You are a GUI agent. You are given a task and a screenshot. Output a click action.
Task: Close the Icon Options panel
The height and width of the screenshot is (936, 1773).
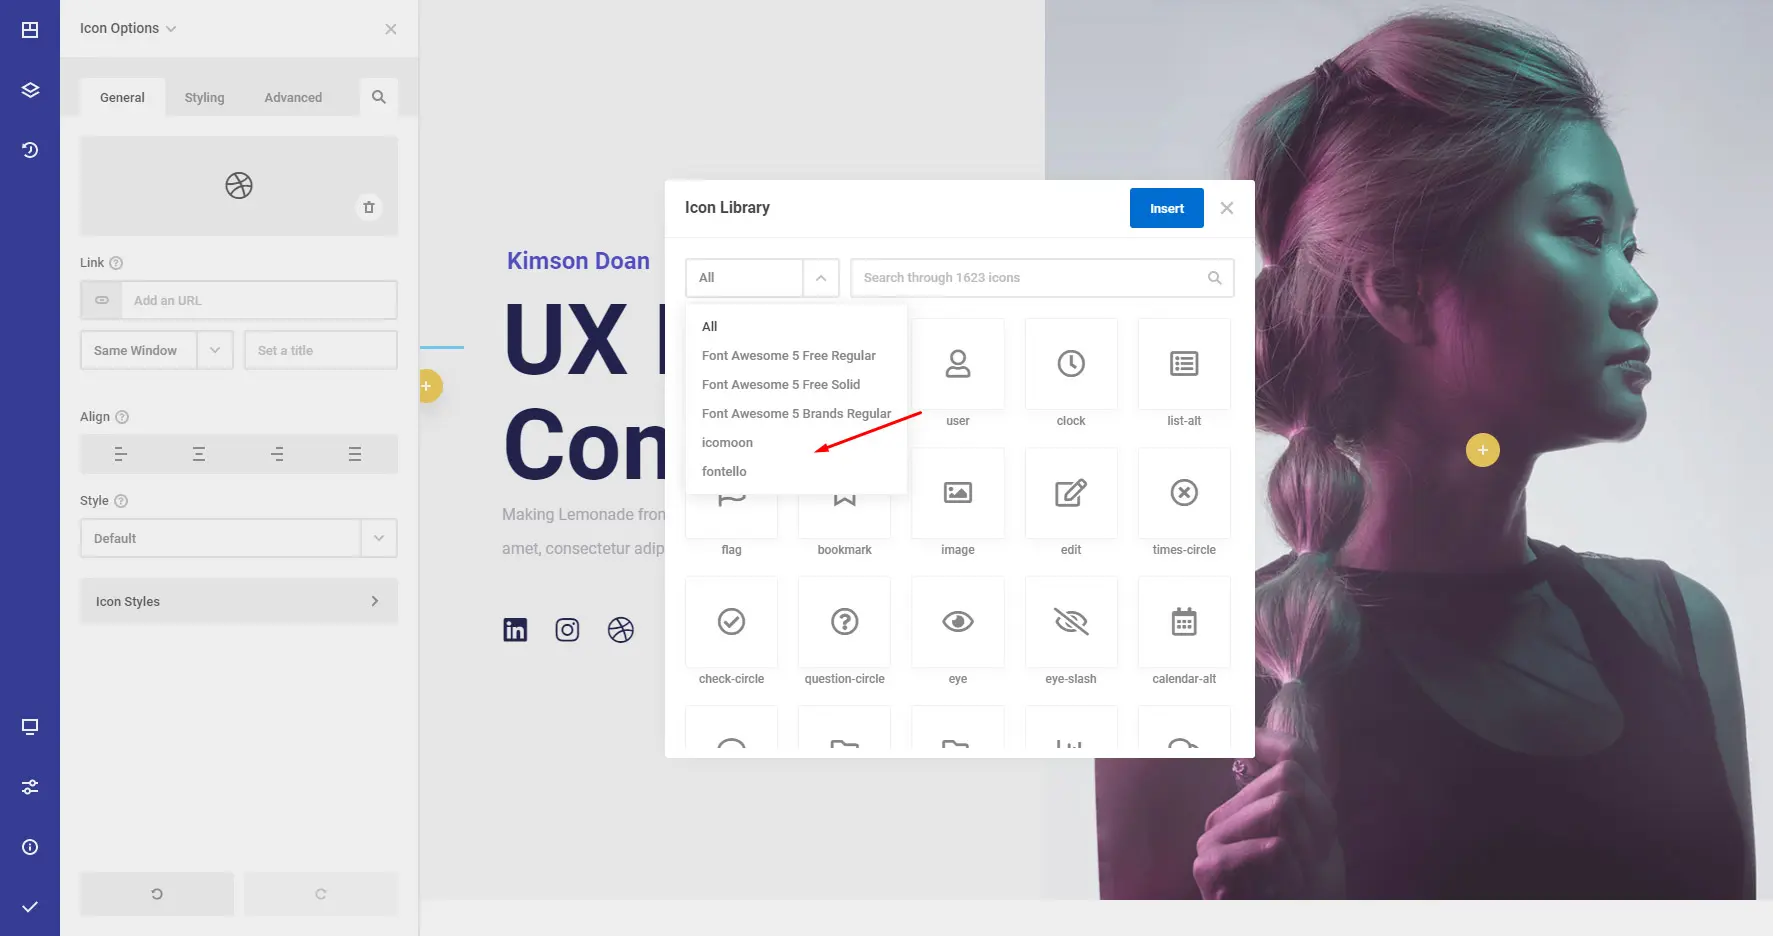(391, 29)
